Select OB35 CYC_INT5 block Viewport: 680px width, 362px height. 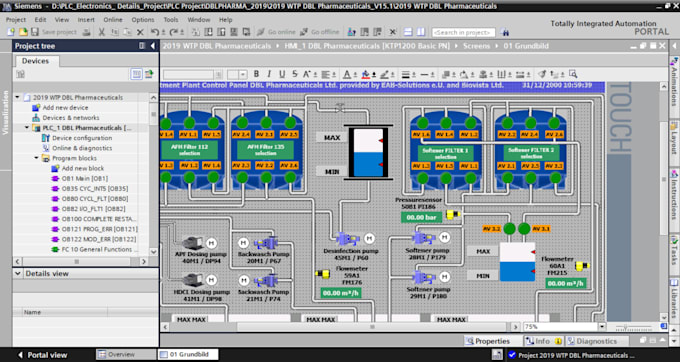click(95, 189)
